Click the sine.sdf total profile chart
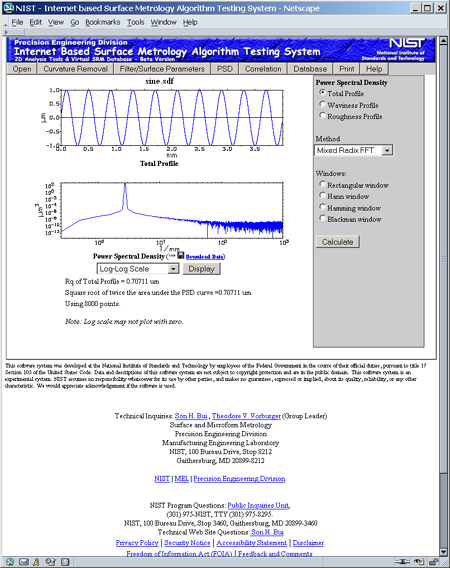 click(x=172, y=118)
